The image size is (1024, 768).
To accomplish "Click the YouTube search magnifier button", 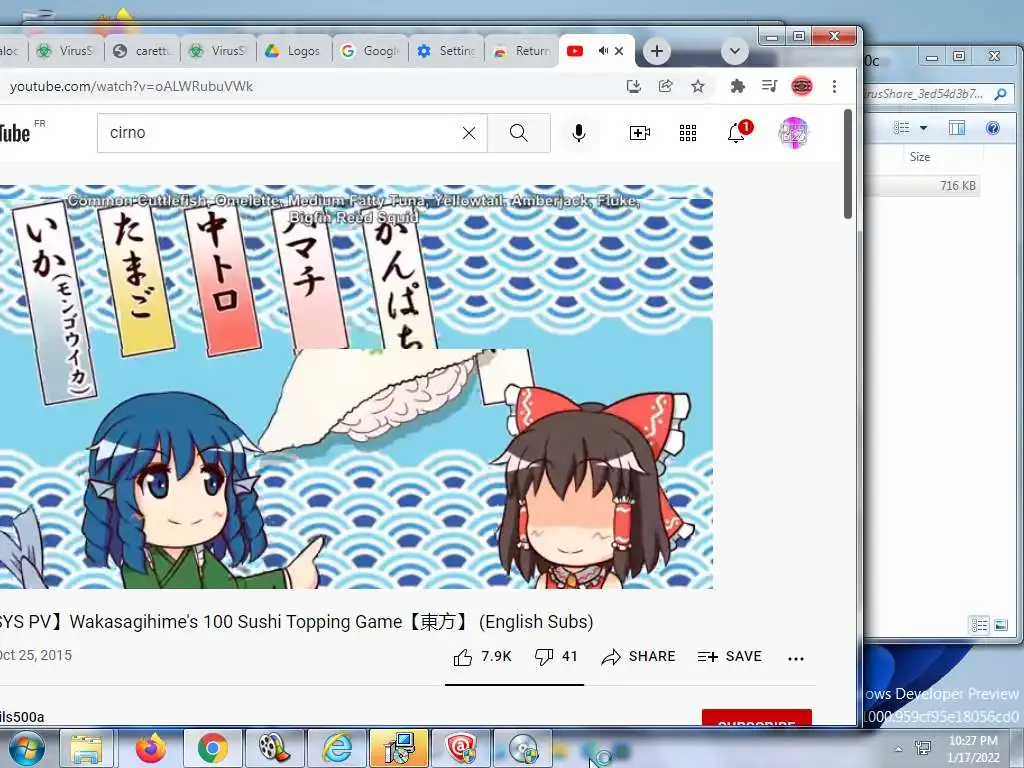I will point(519,133).
